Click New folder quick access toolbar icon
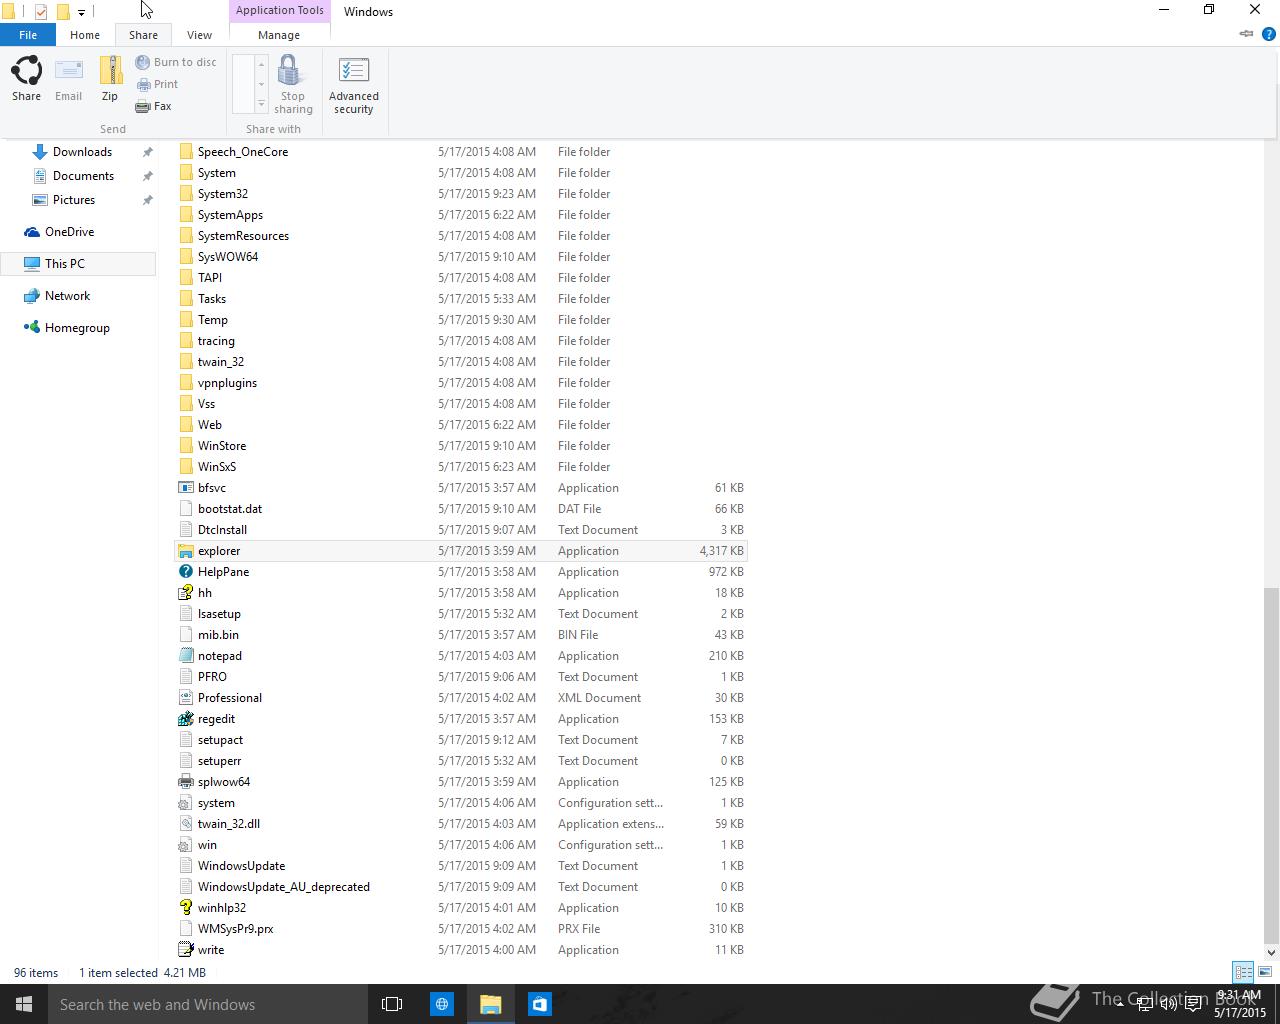 [63, 12]
